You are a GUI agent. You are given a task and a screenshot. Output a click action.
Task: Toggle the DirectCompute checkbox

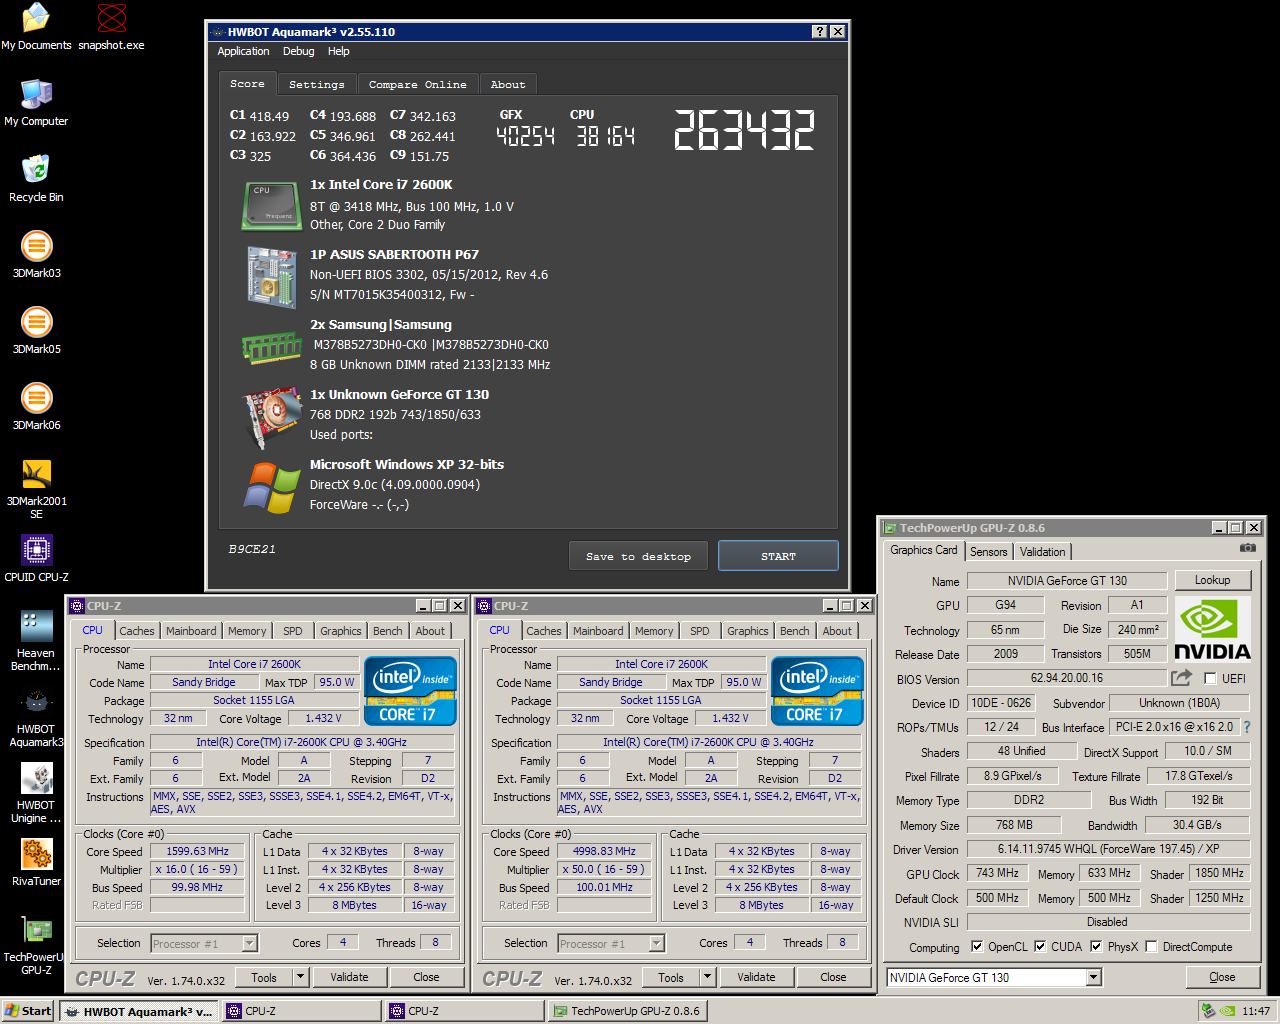coord(1151,946)
